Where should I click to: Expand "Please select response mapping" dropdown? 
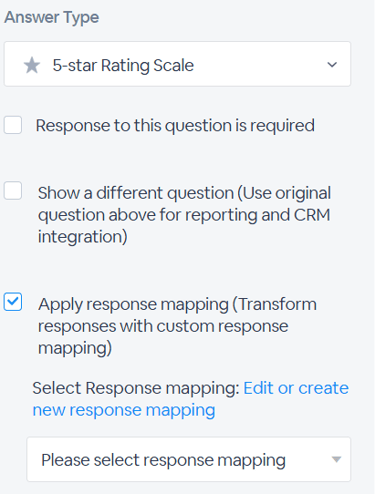coord(189,459)
